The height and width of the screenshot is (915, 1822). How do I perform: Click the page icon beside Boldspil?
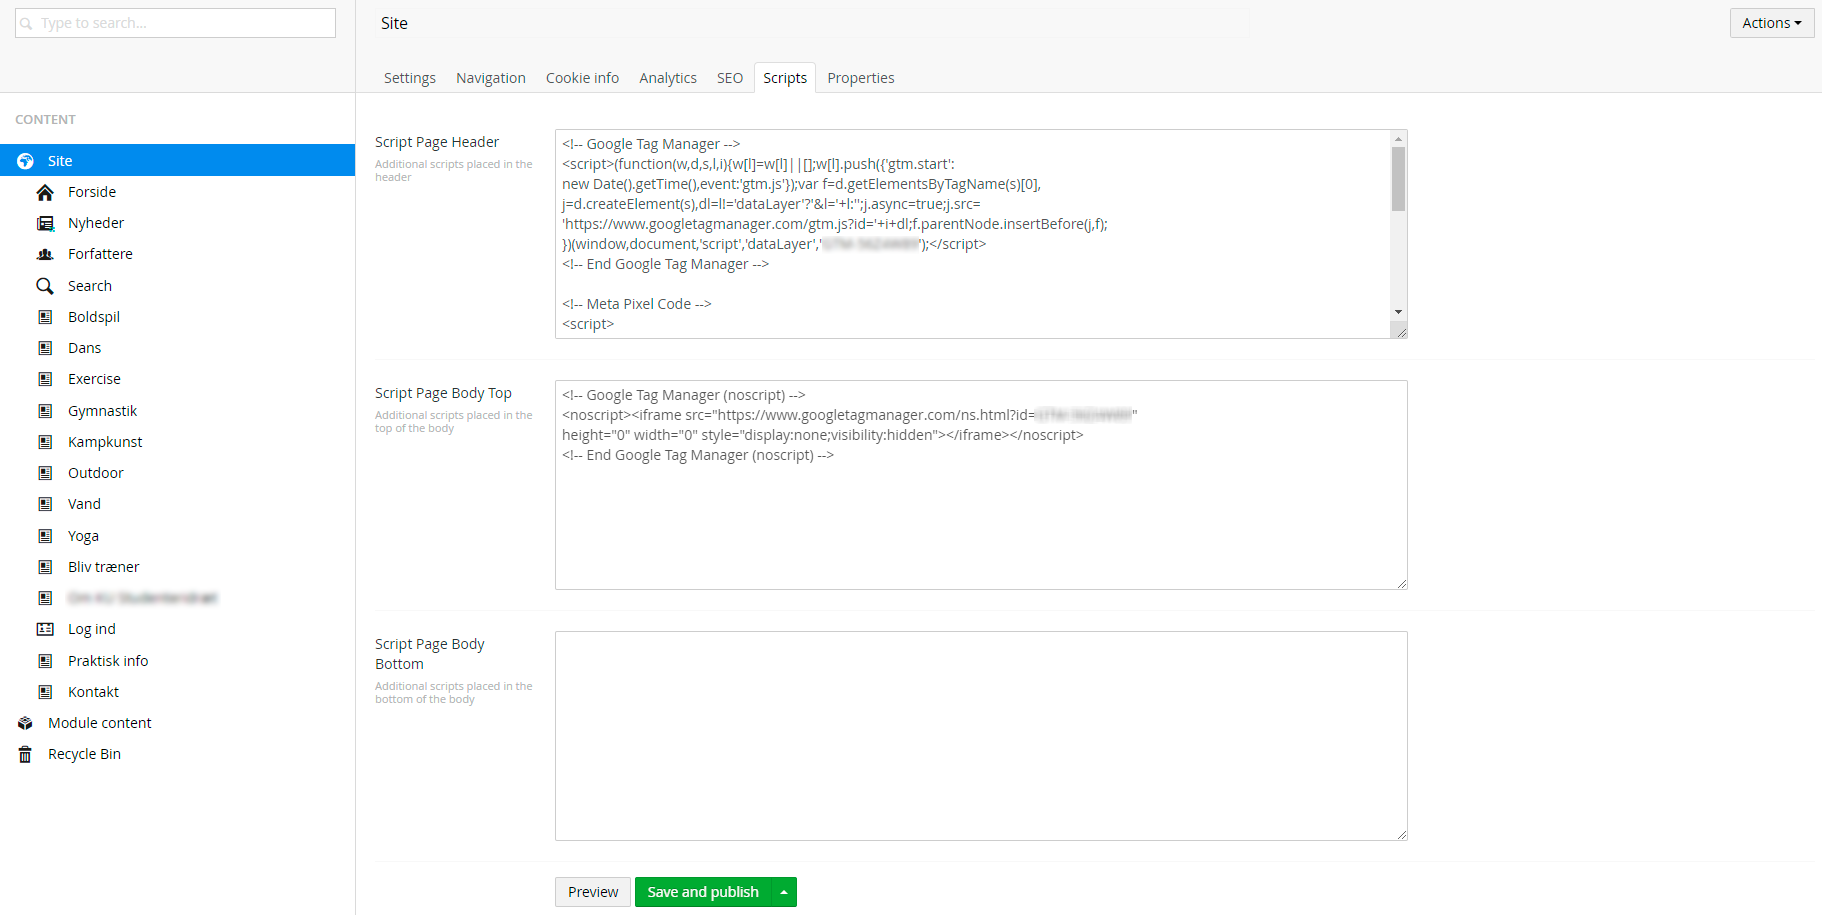(x=45, y=317)
